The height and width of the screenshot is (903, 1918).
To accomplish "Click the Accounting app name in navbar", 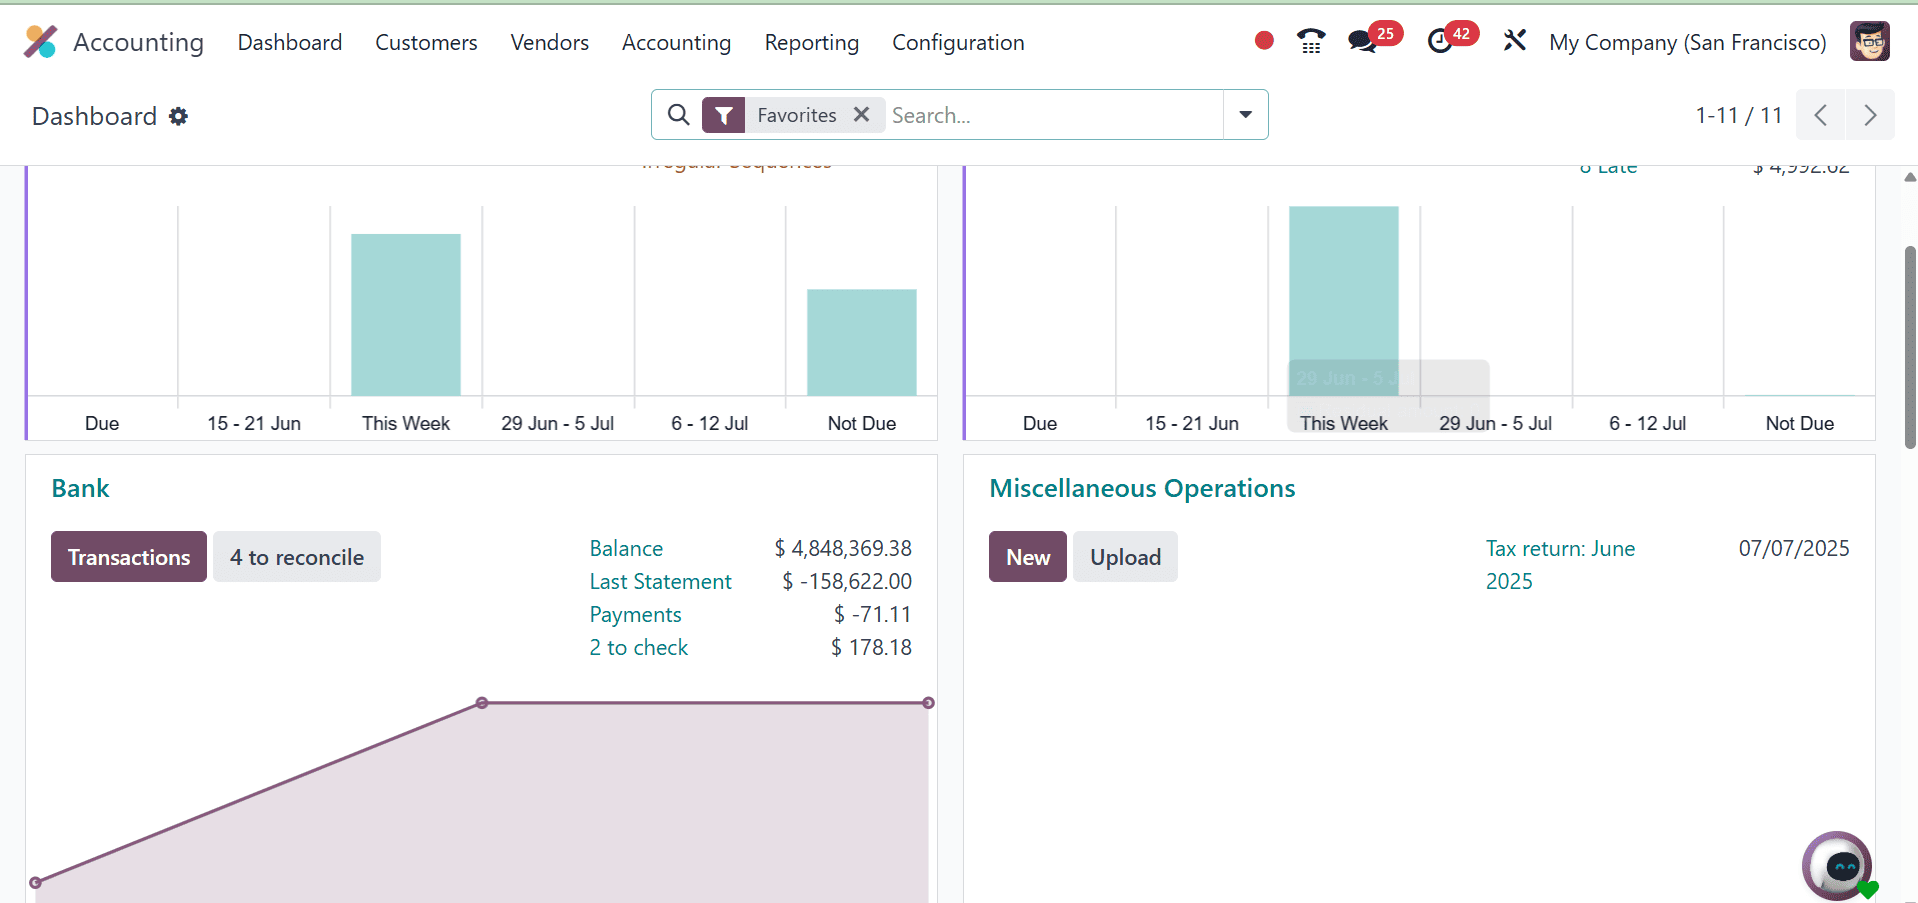I will pos(138,42).
